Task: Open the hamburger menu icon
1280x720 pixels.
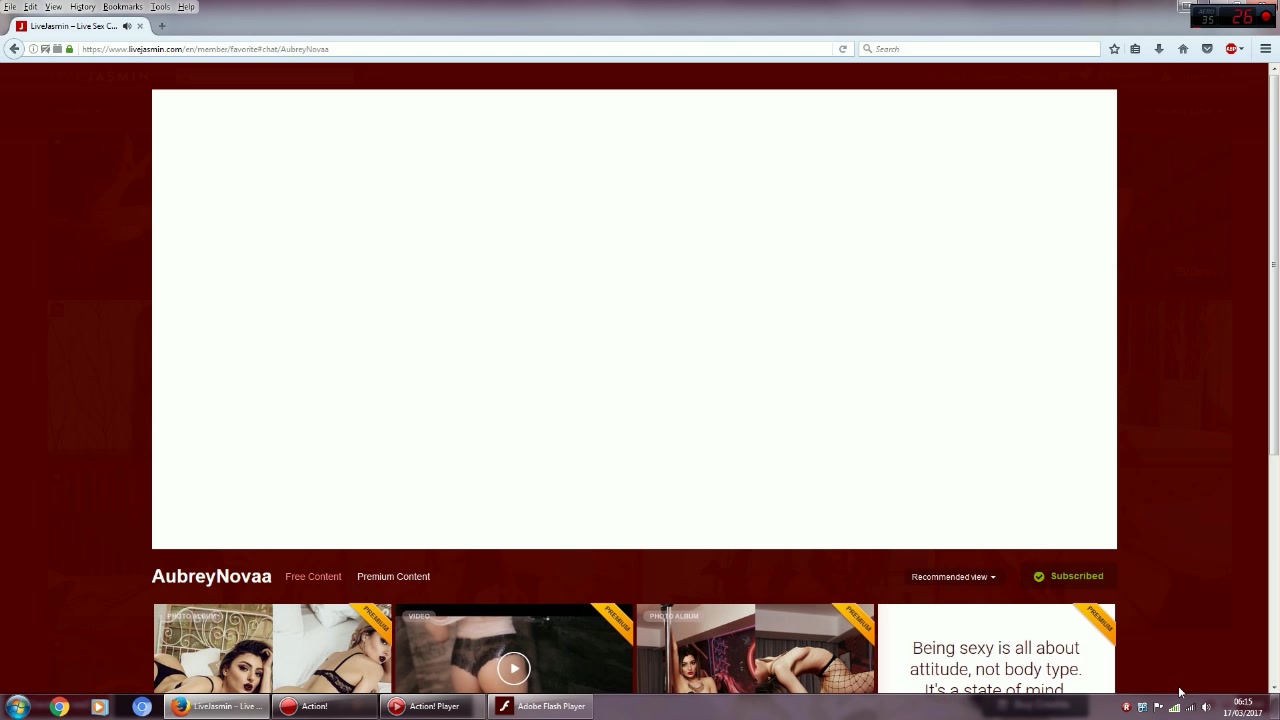Action: tap(1265, 49)
